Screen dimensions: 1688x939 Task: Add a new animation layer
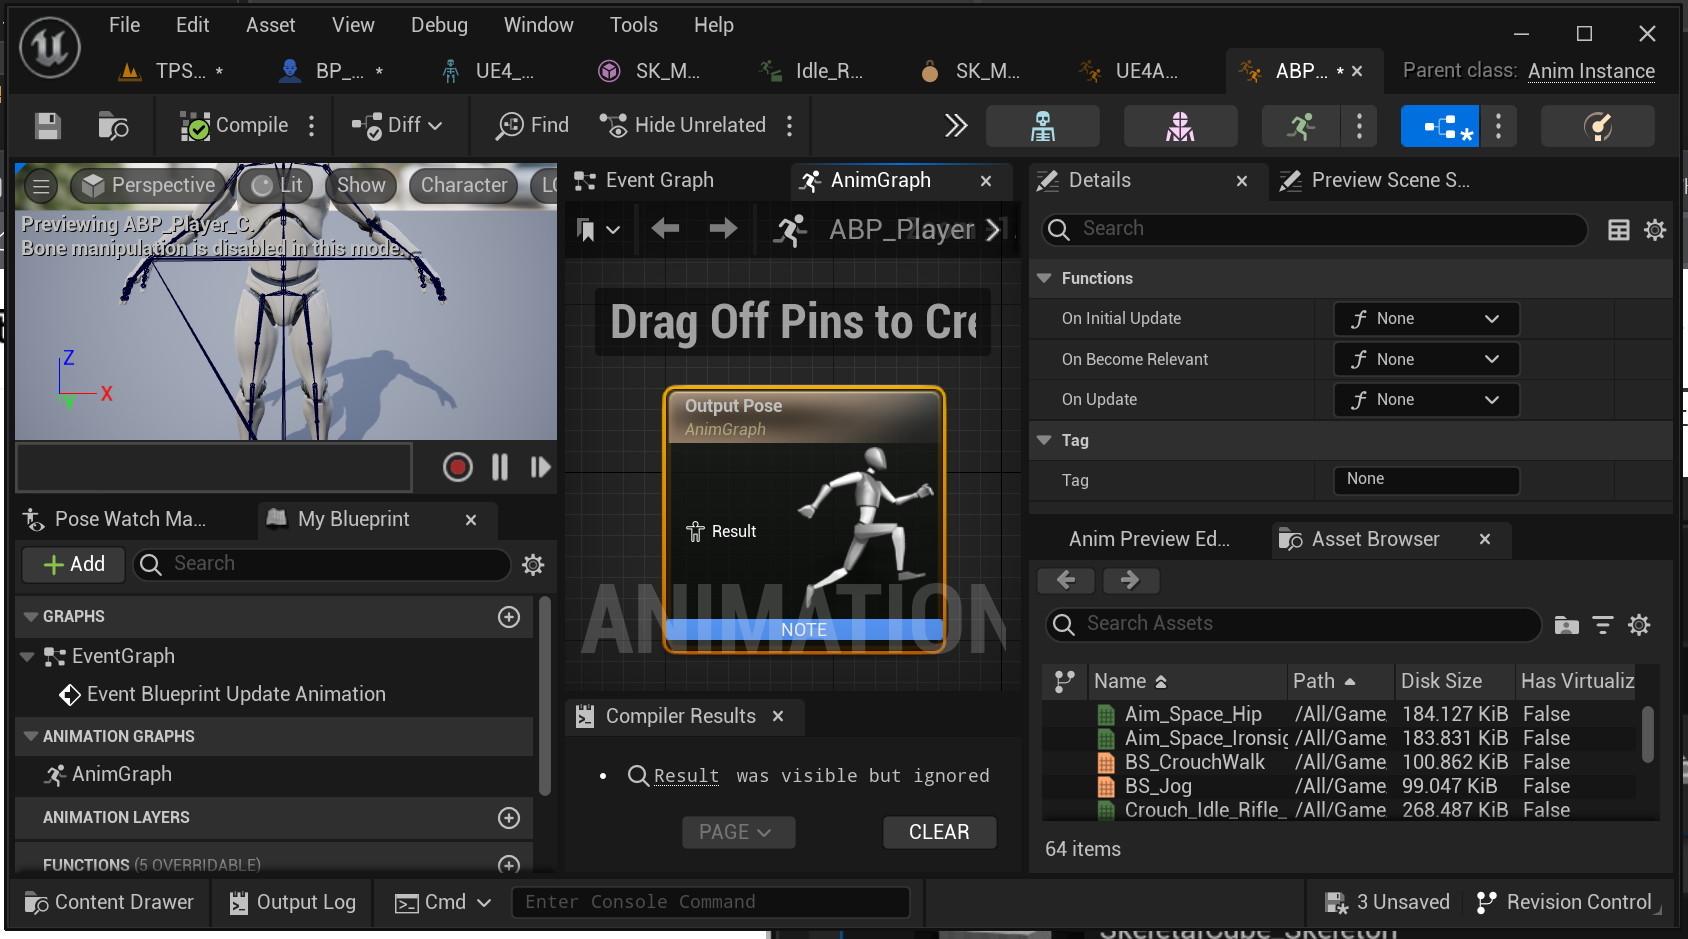tap(509, 818)
